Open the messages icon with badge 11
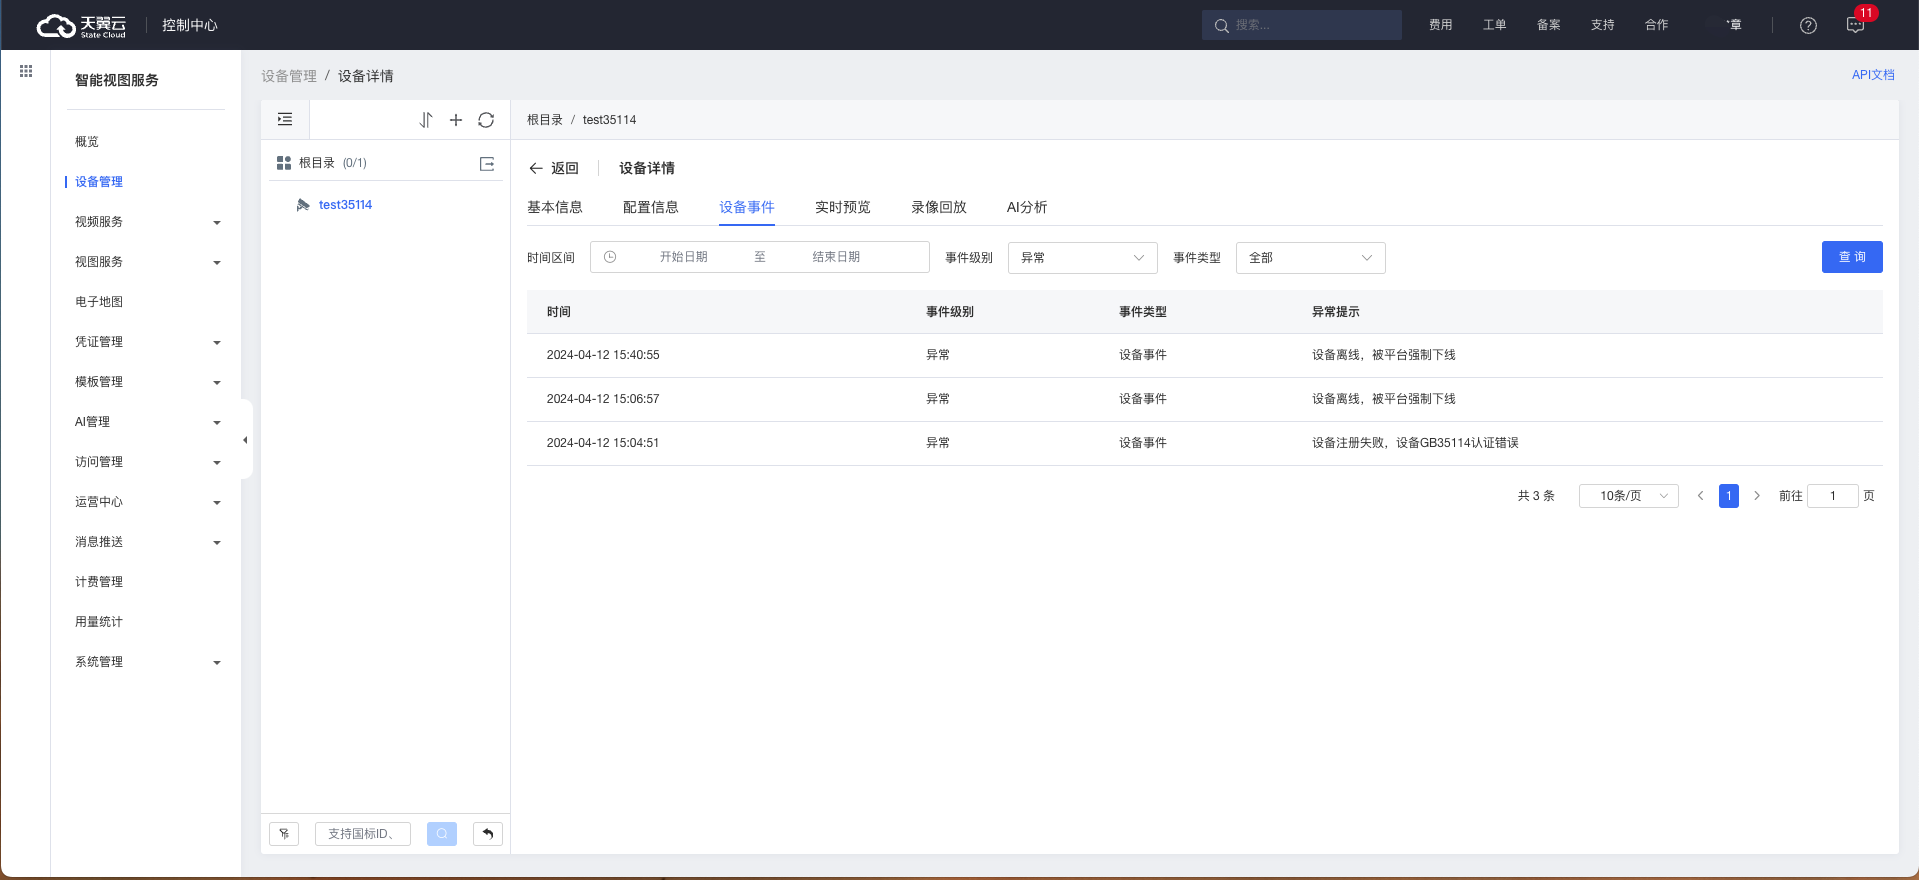This screenshot has width=1919, height=880. (1856, 25)
